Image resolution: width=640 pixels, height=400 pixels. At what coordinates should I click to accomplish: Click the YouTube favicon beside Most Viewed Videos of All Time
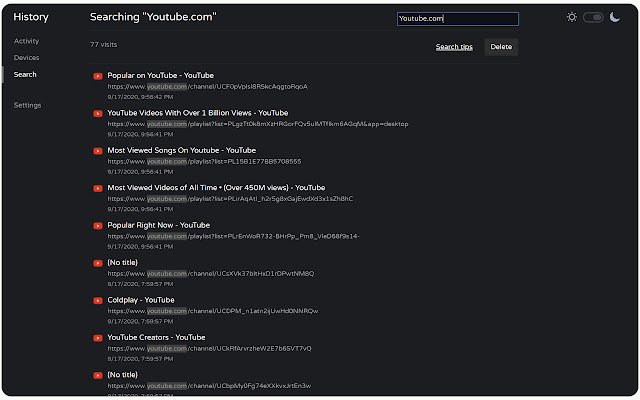tap(98, 188)
